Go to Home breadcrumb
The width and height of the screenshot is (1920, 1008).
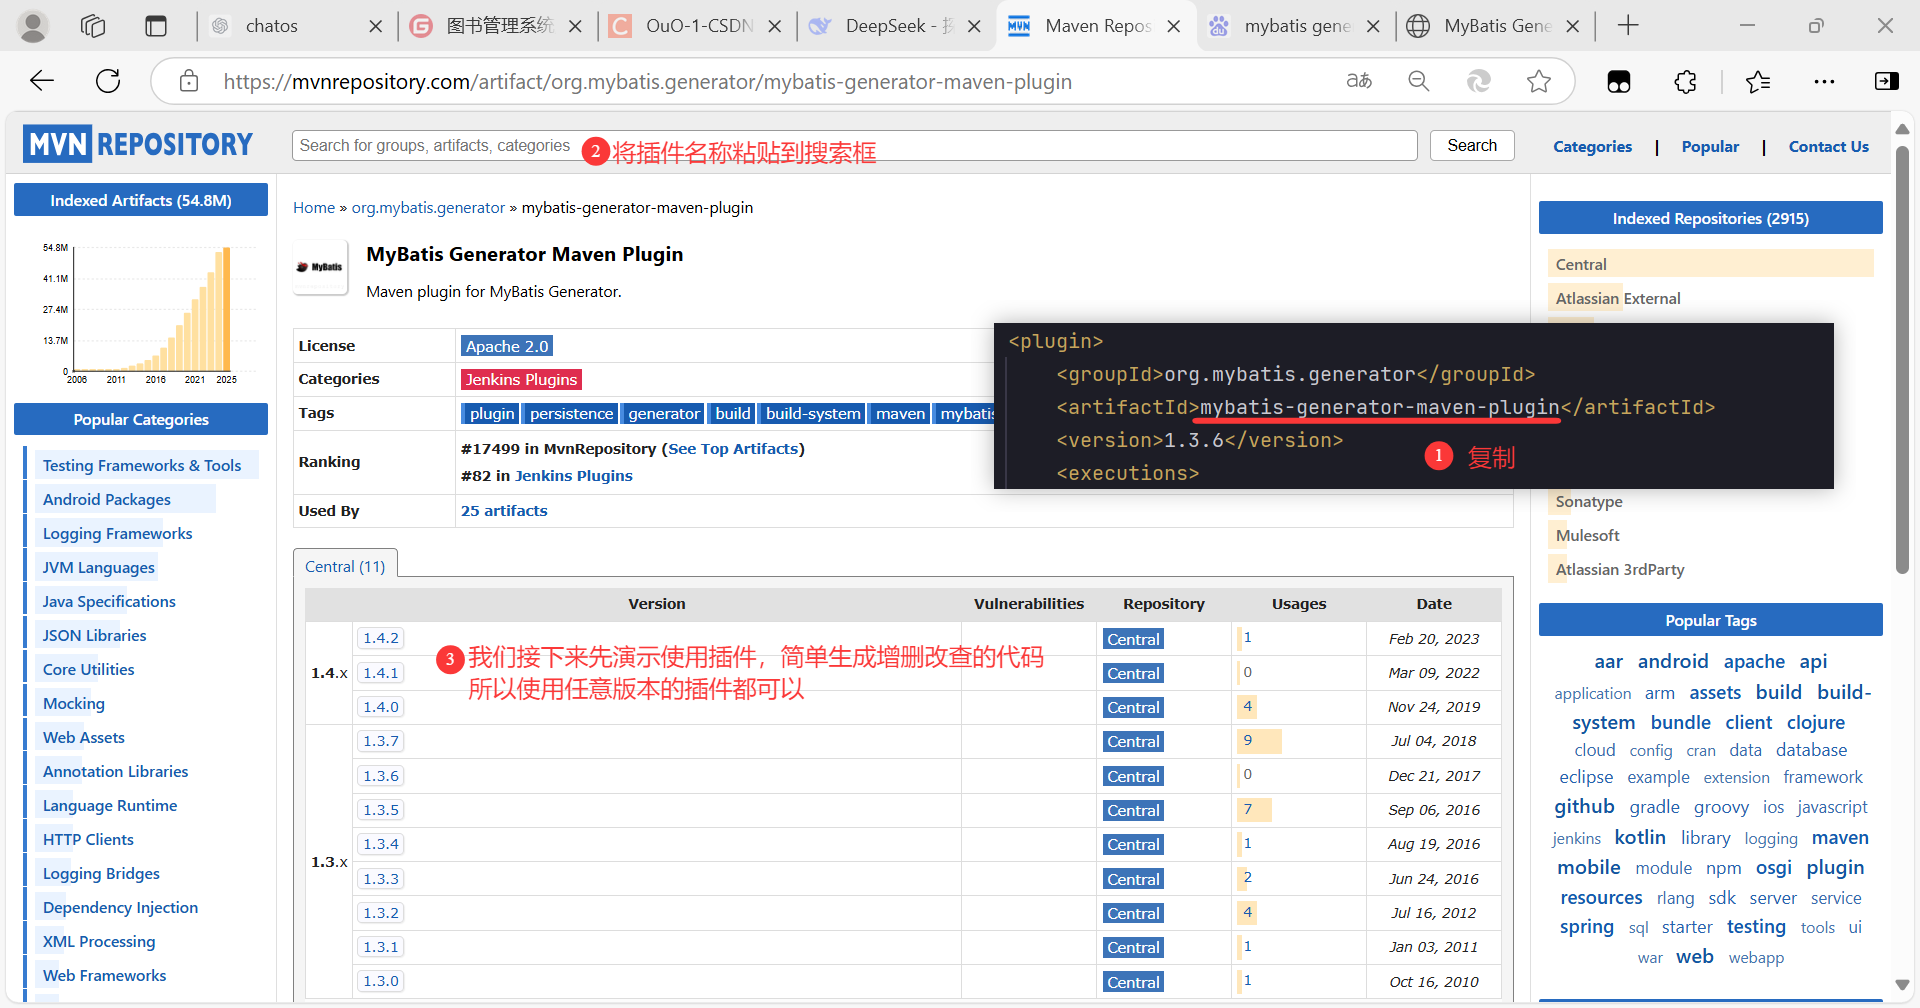(x=314, y=207)
